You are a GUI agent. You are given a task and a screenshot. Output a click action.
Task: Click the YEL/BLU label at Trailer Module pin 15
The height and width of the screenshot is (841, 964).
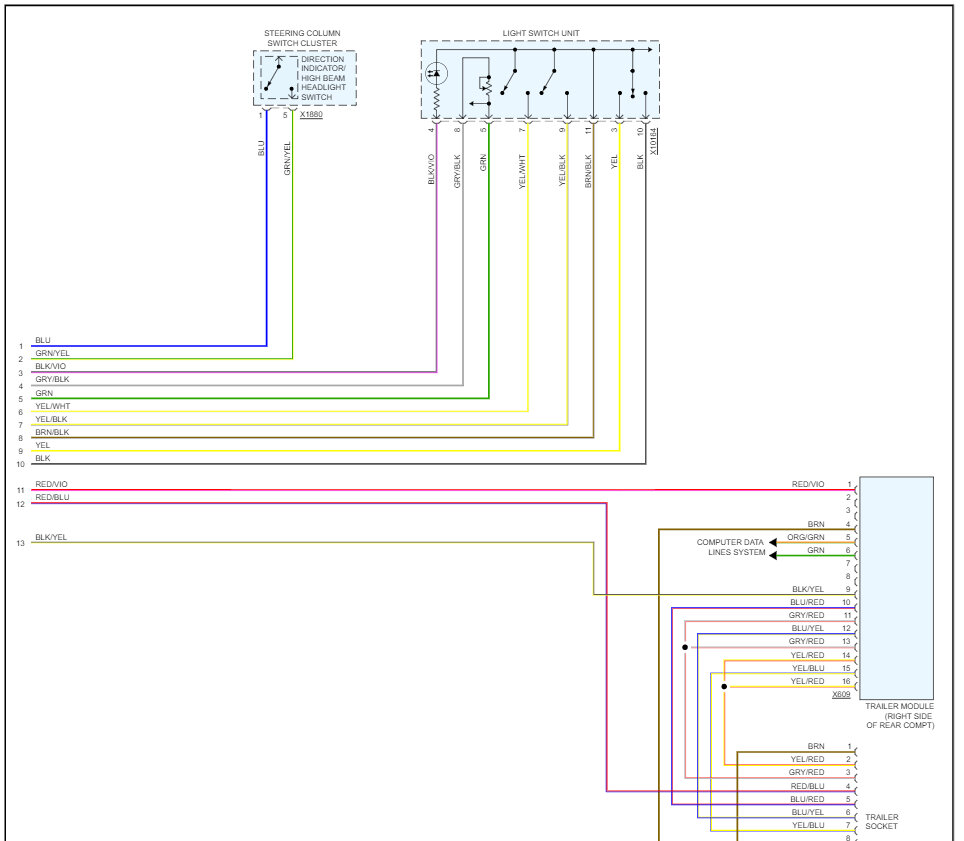808,668
